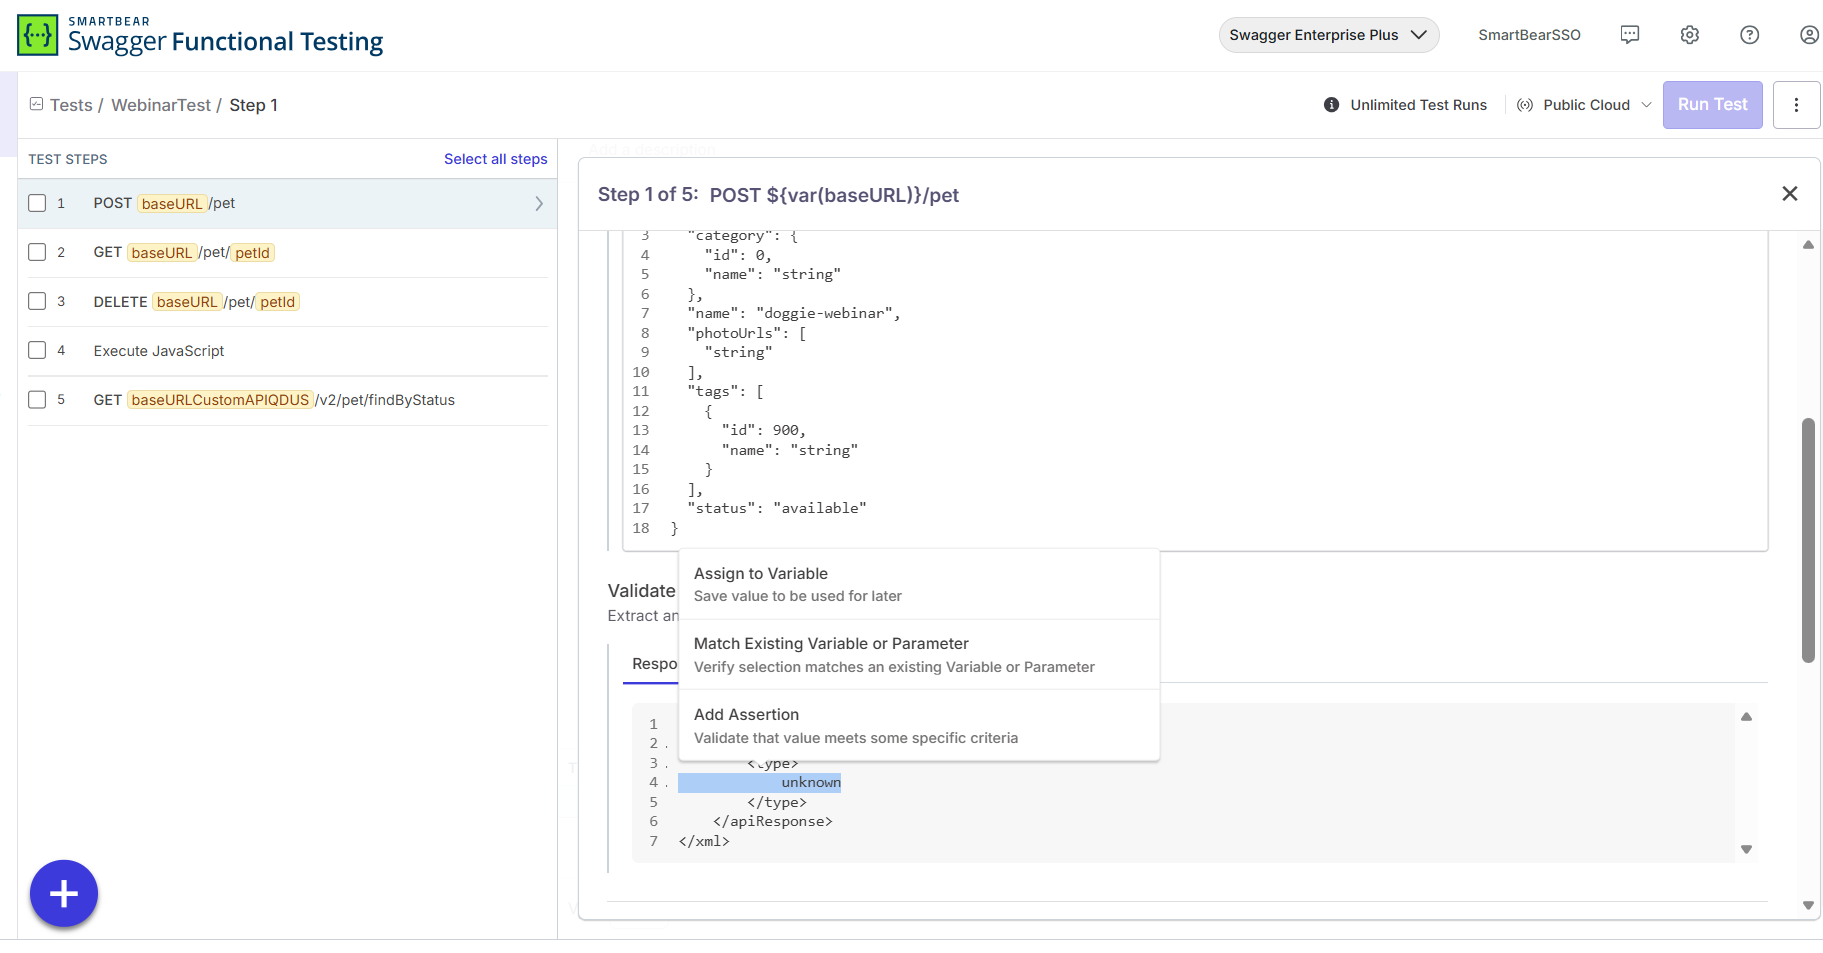
Task: Open the Swagger Enterprise Plus dropdown
Action: [1328, 34]
